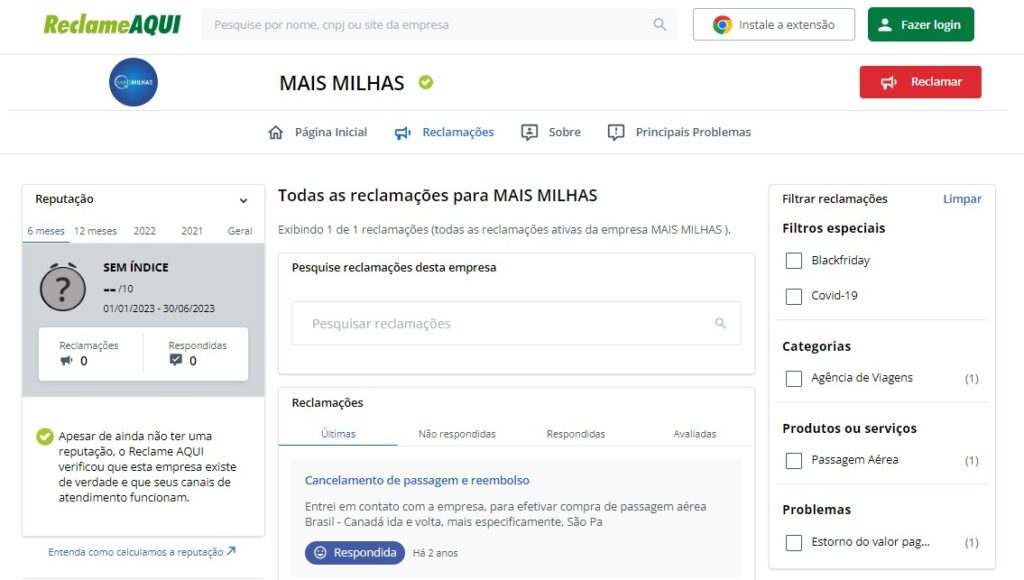Click the magnifier icon in top search bar
The height and width of the screenshot is (580, 1024).
click(x=659, y=25)
